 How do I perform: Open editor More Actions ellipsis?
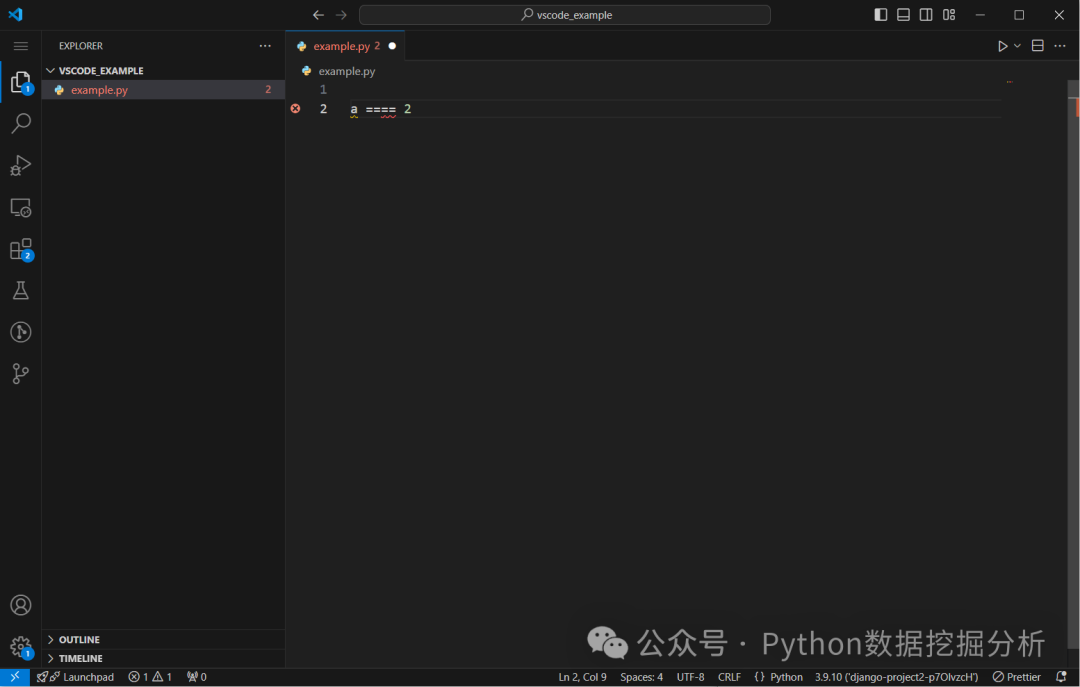[1059, 45]
